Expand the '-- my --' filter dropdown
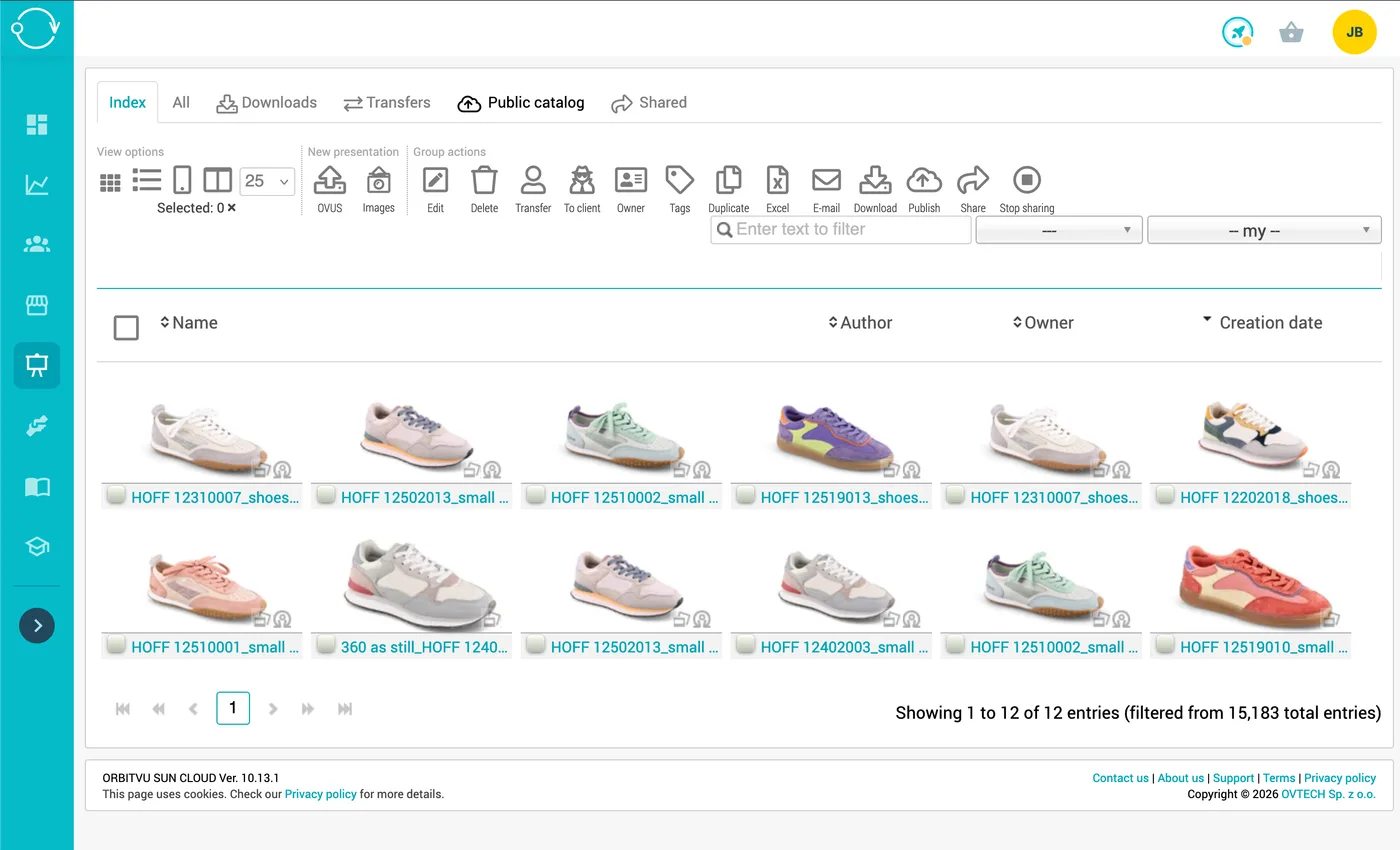 point(1264,230)
